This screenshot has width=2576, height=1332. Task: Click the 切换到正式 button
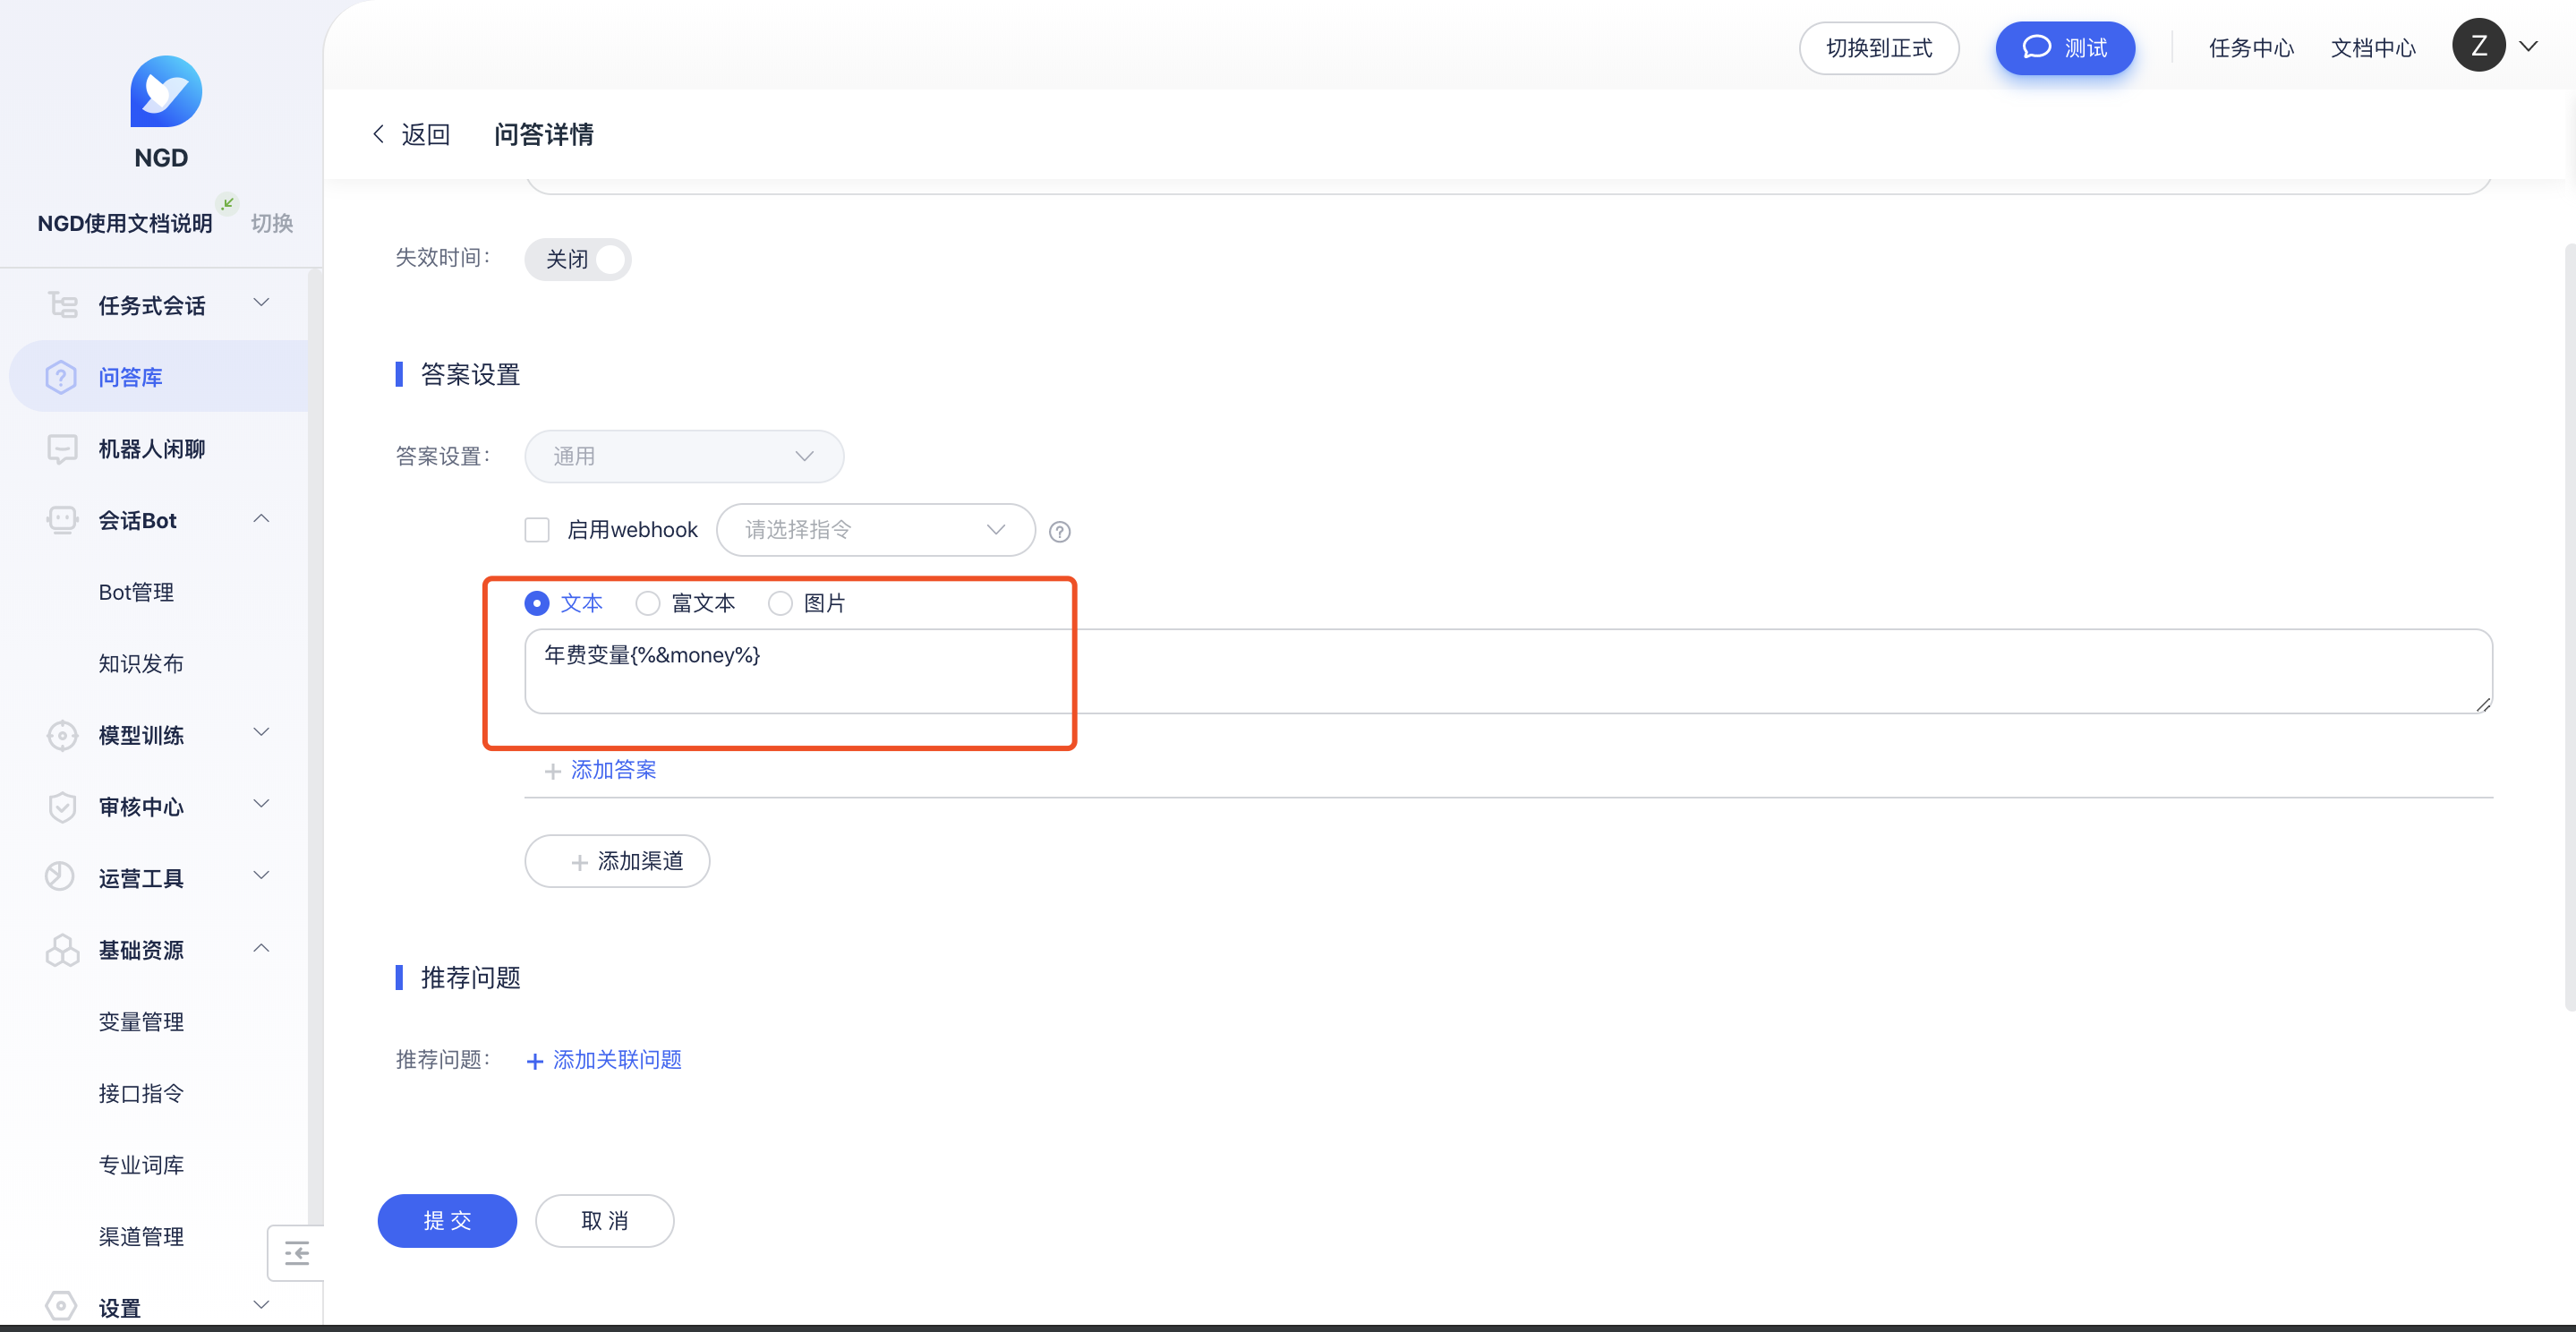tap(1879, 48)
